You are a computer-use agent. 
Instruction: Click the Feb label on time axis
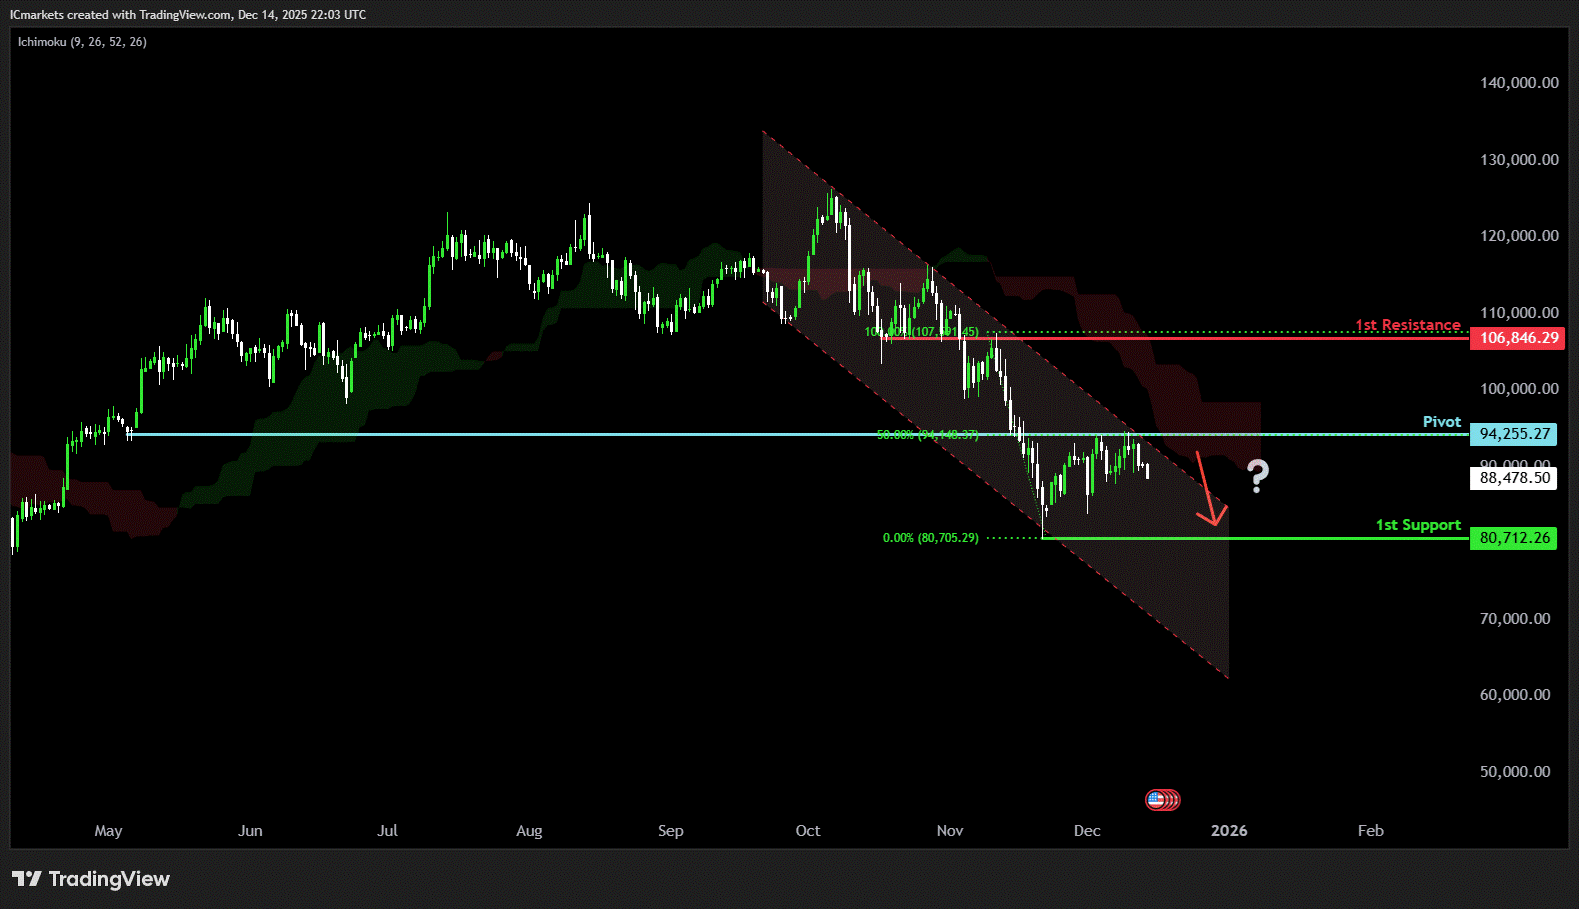point(1370,831)
